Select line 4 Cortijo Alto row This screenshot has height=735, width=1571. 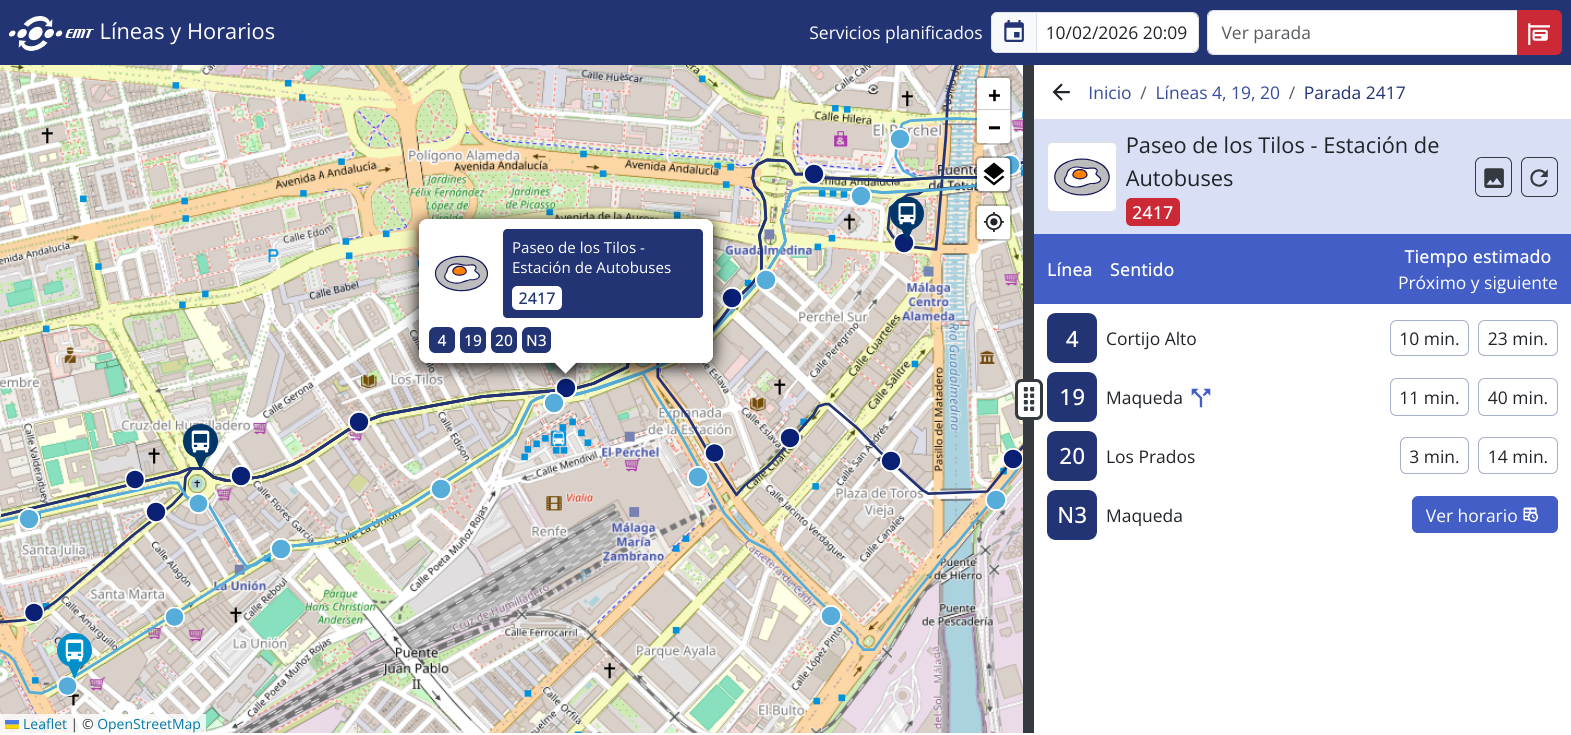click(1150, 339)
